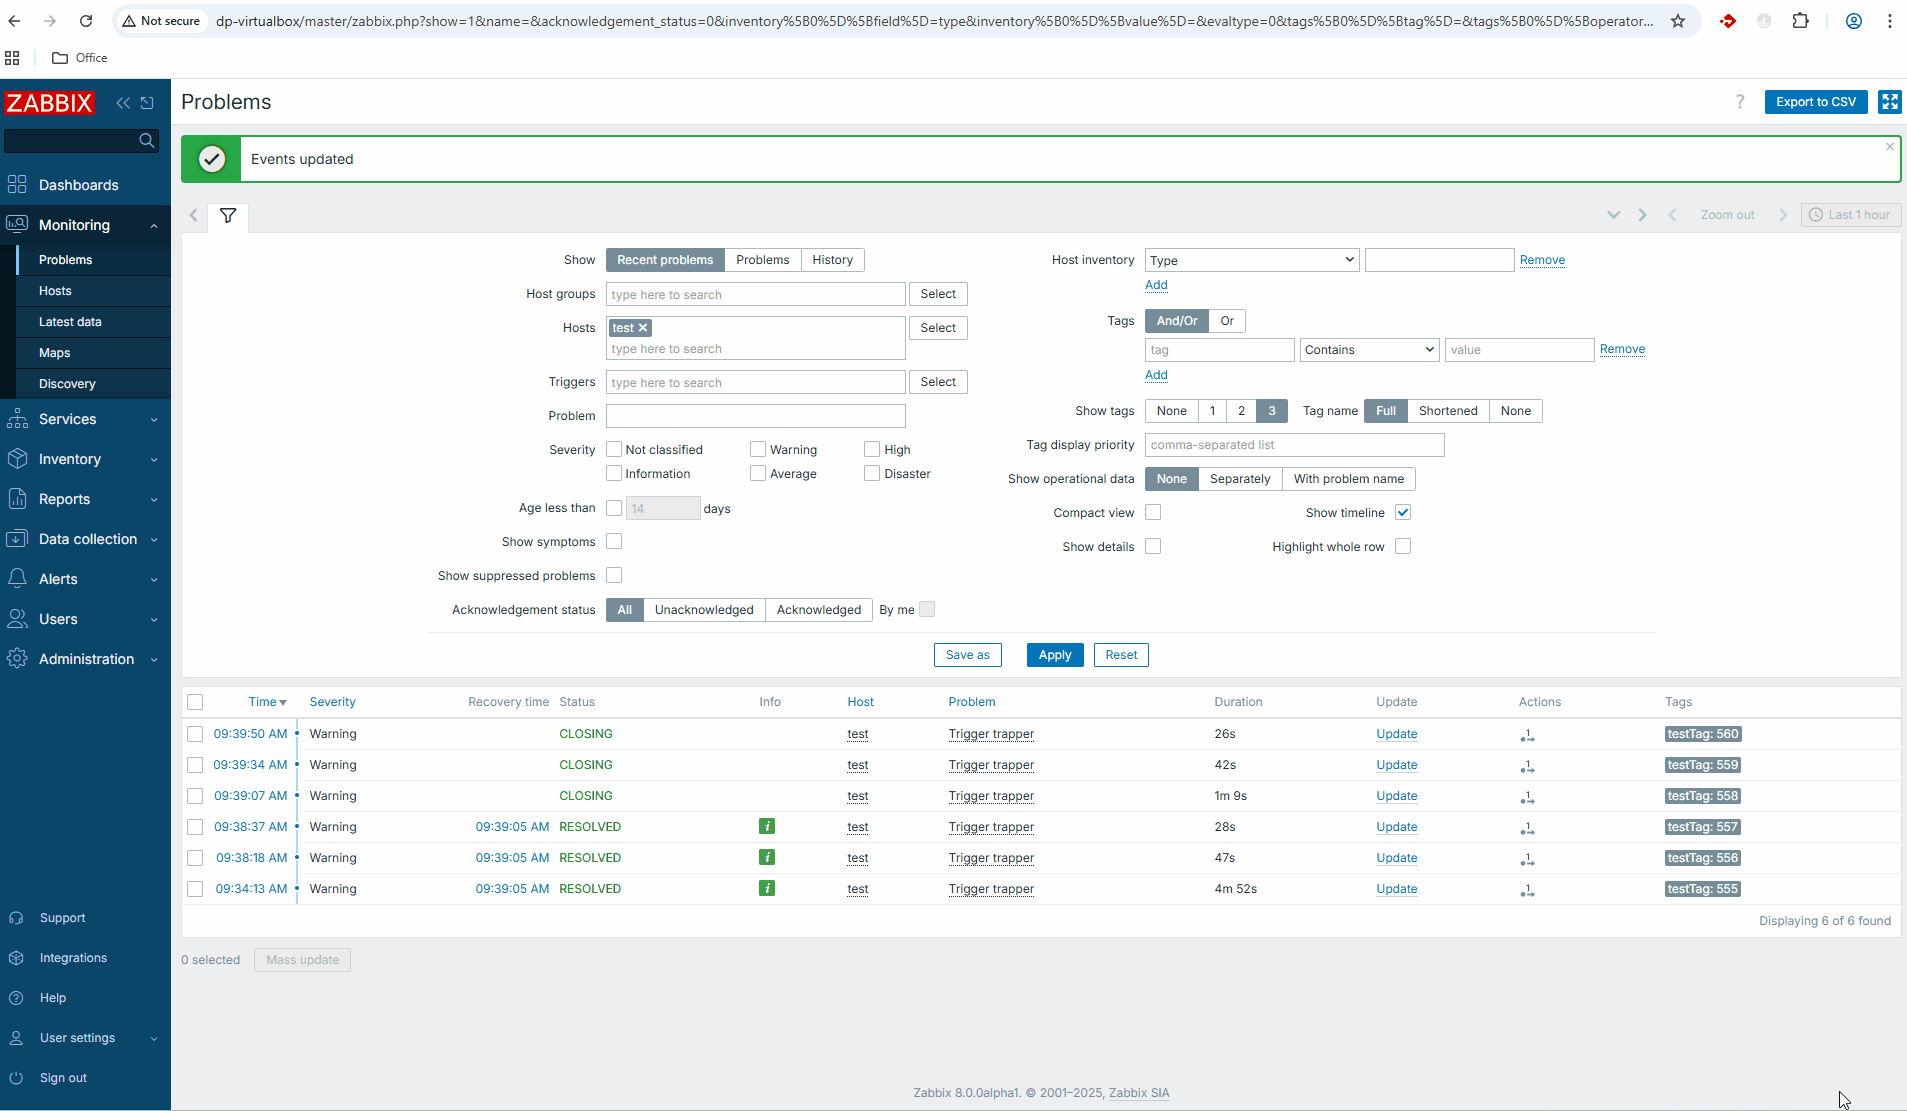Click into the Problem name input field
The width and height of the screenshot is (1907, 1111).
755,416
